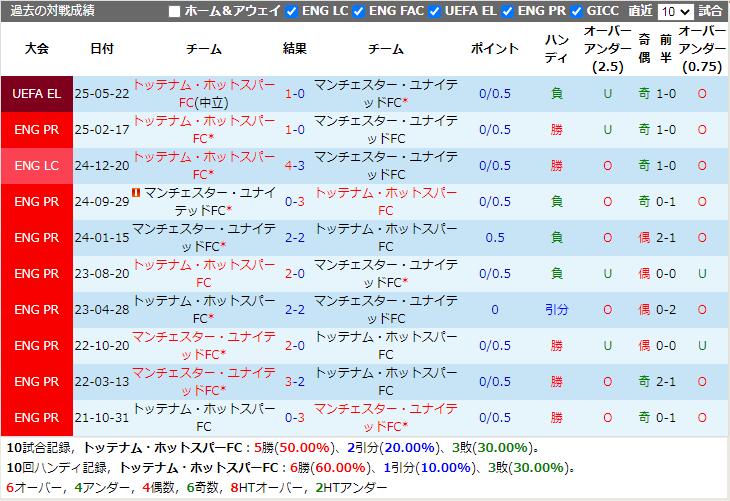730x501 pixels.
Task: Open the 0-3 result from the 21-10-31 match
Action: (x=295, y=417)
